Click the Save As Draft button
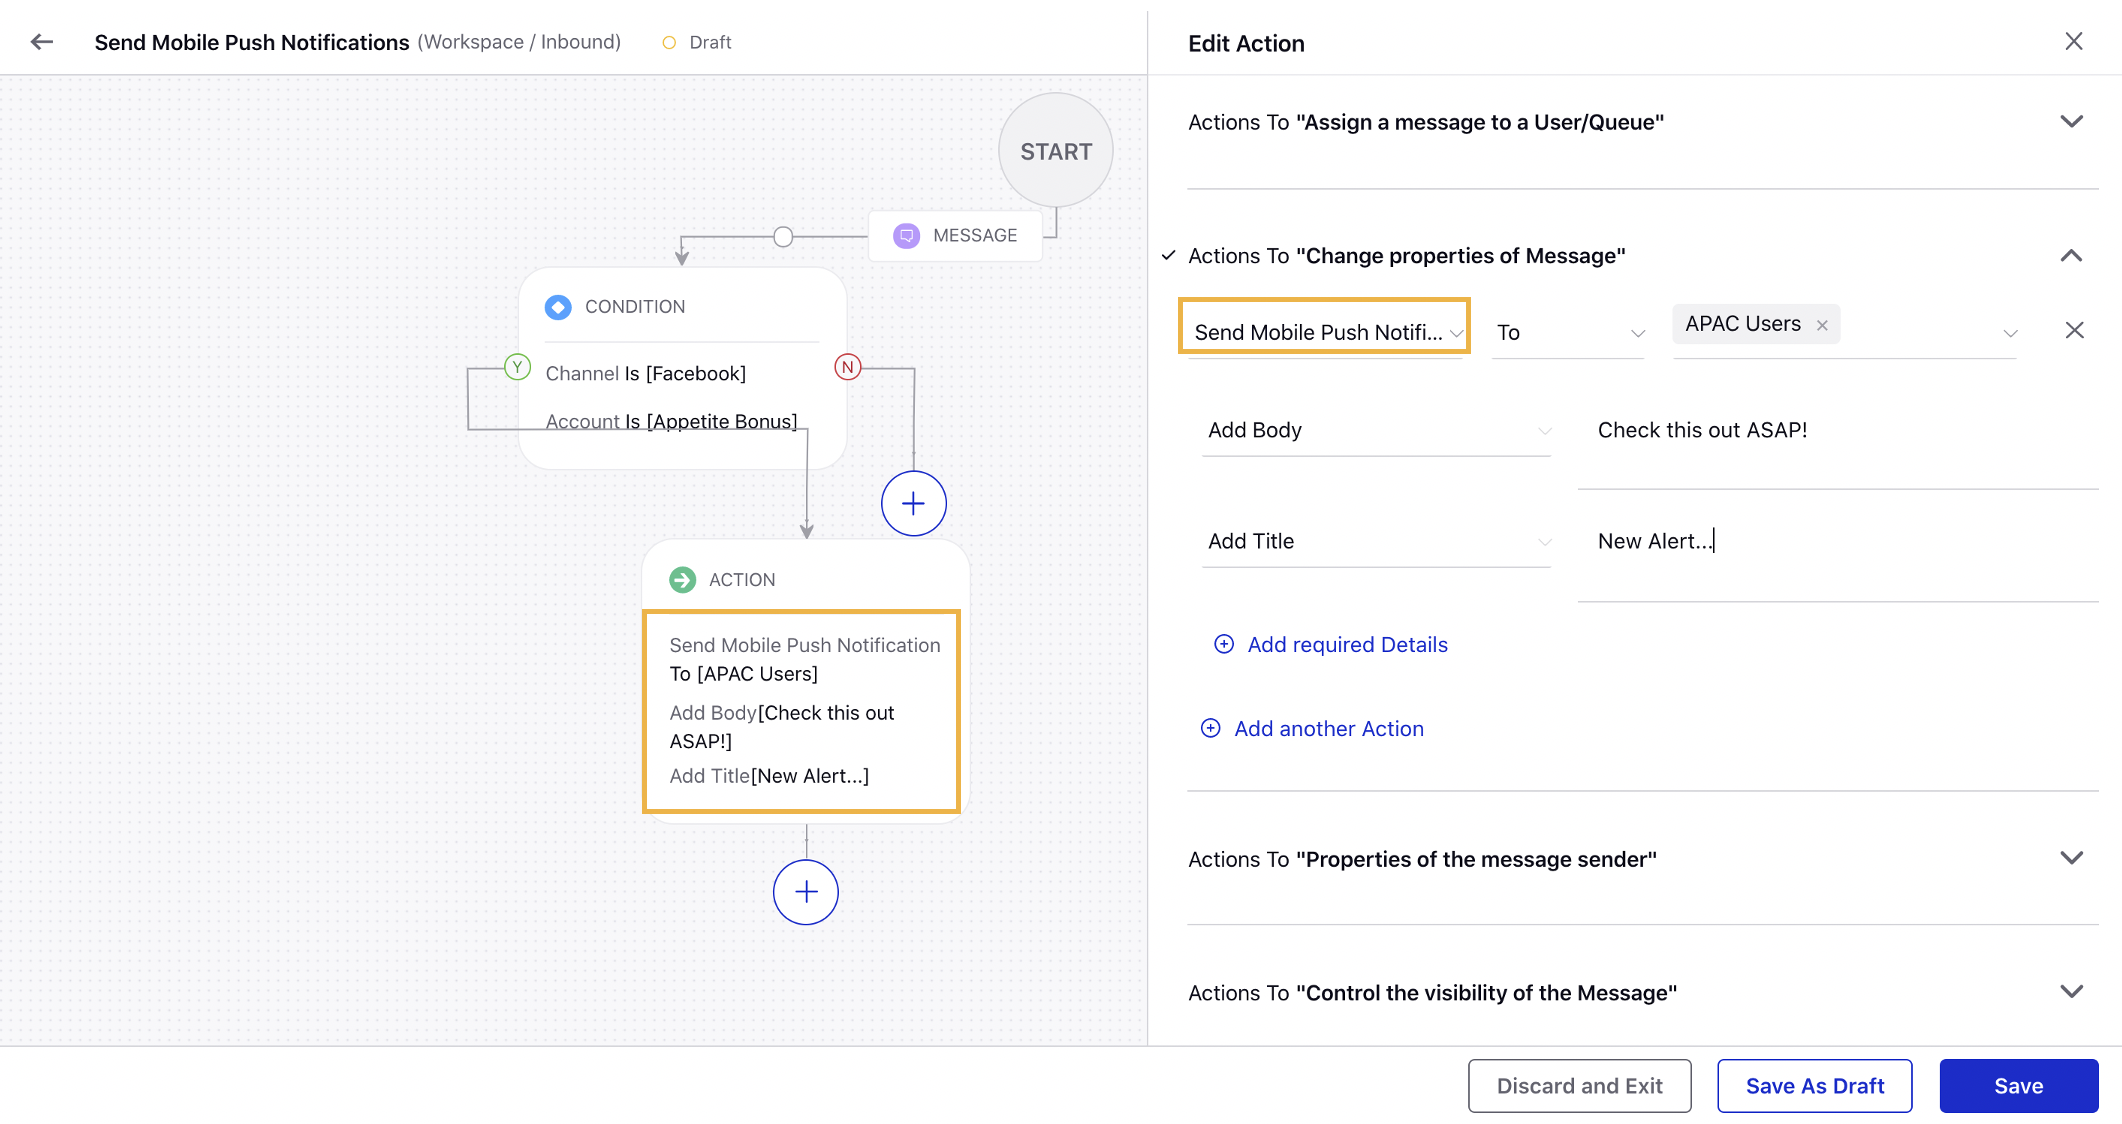This screenshot has width=2122, height=1124. 1815,1085
